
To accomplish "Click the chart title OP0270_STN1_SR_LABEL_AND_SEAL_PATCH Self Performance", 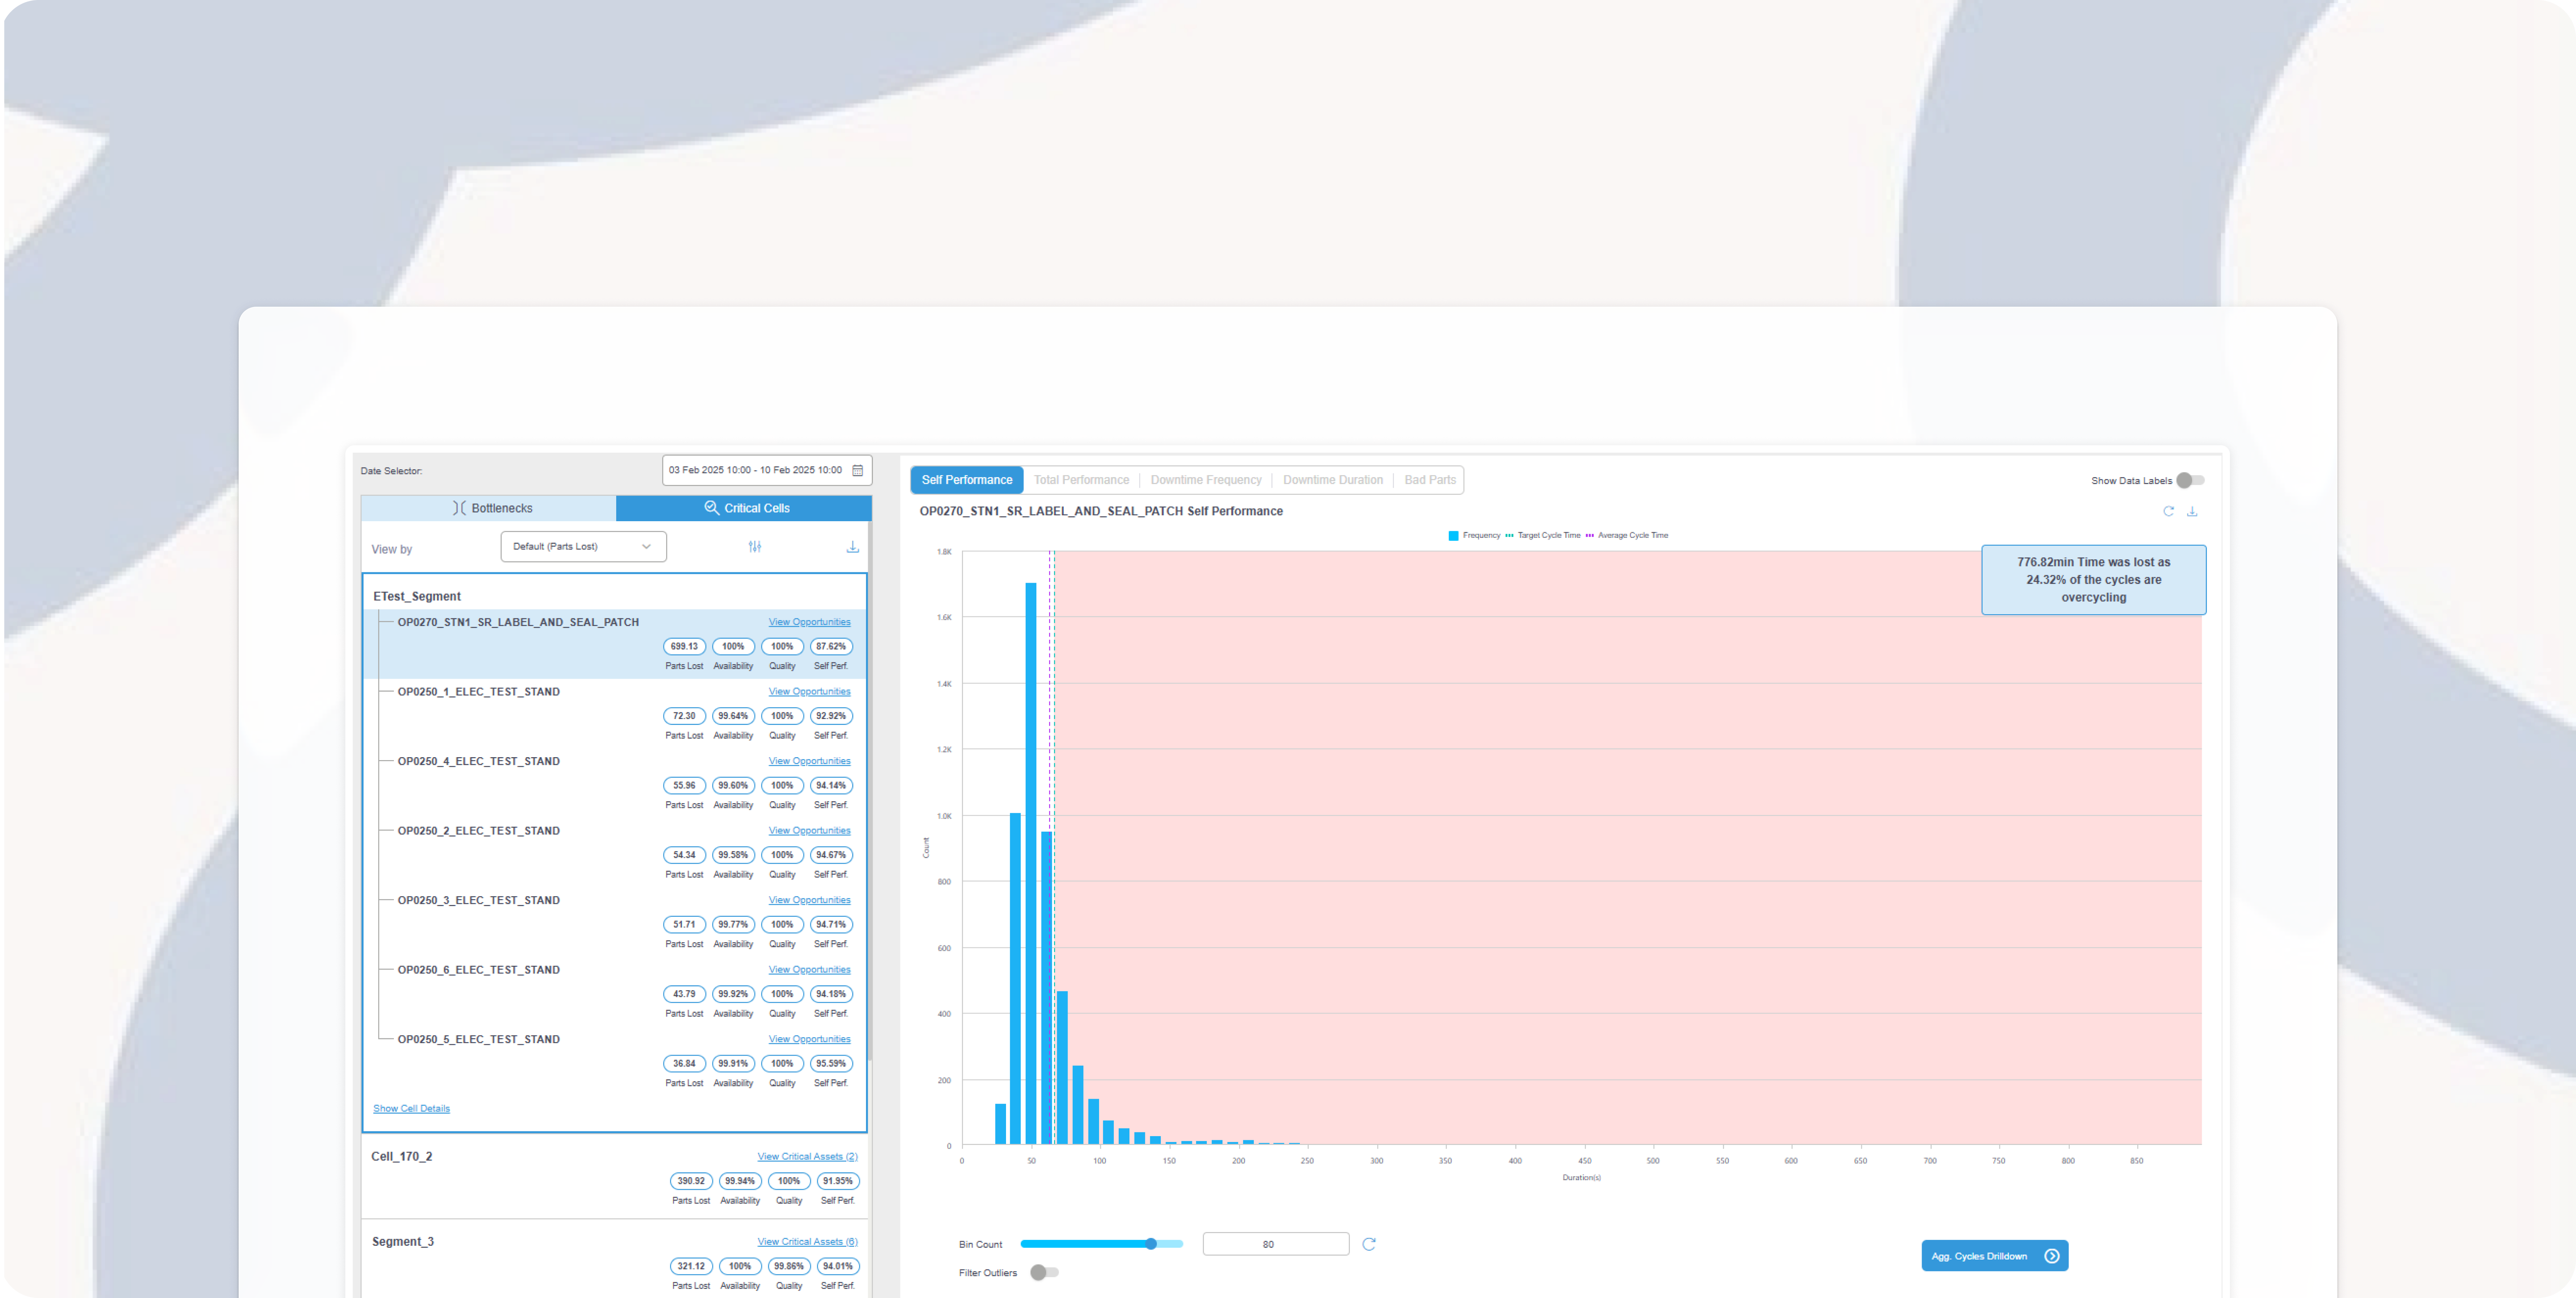I will (x=1101, y=511).
